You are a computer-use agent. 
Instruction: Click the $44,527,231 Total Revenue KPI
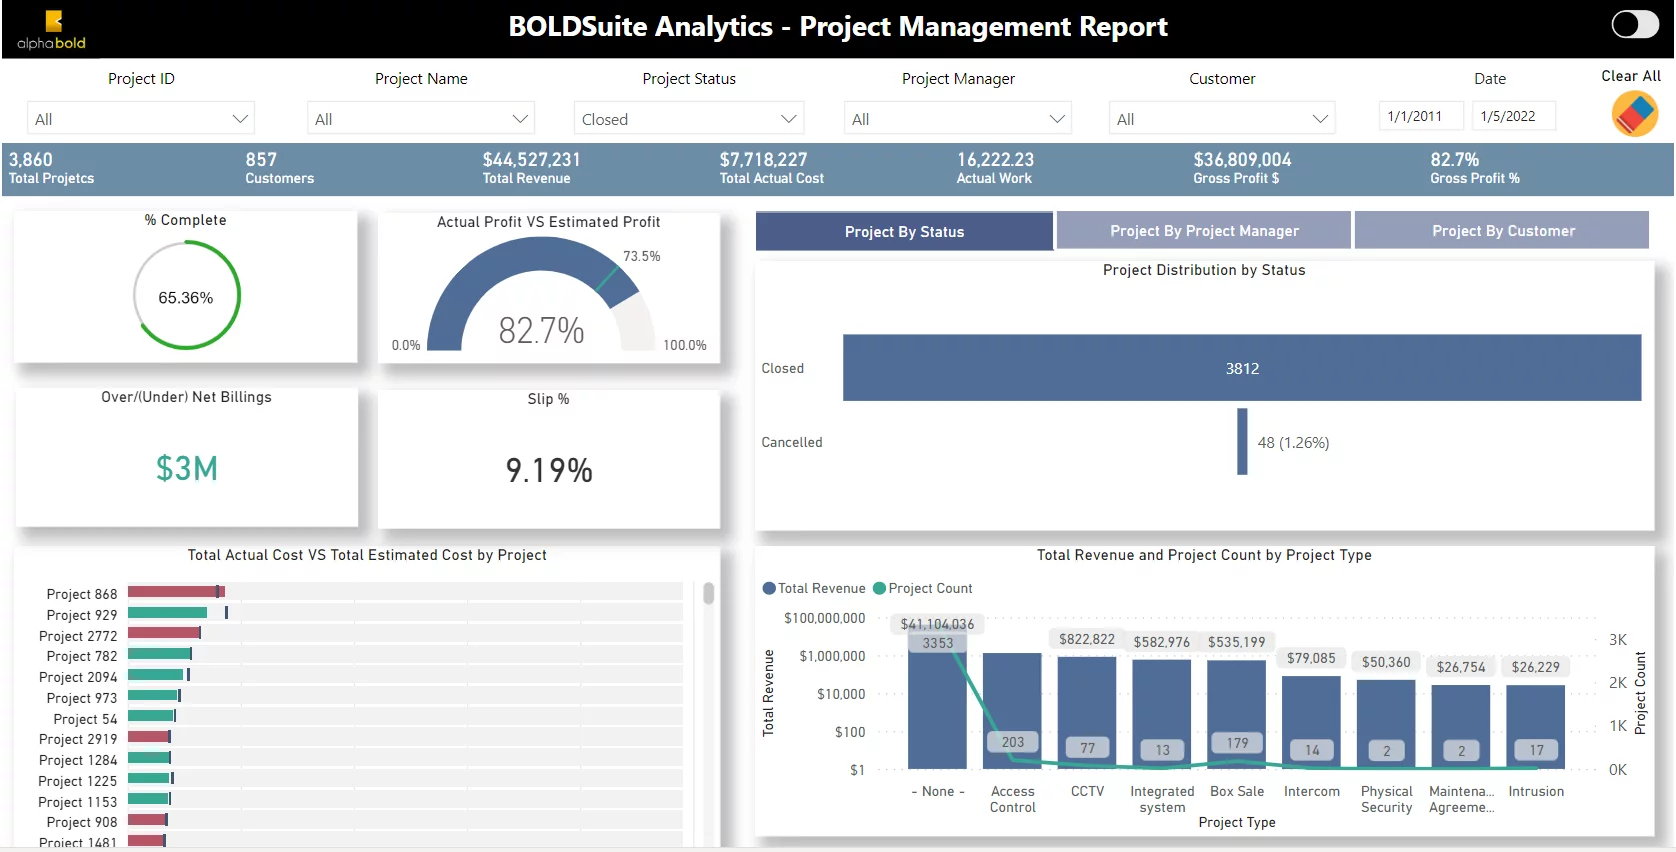pyautogui.click(x=531, y=167)
